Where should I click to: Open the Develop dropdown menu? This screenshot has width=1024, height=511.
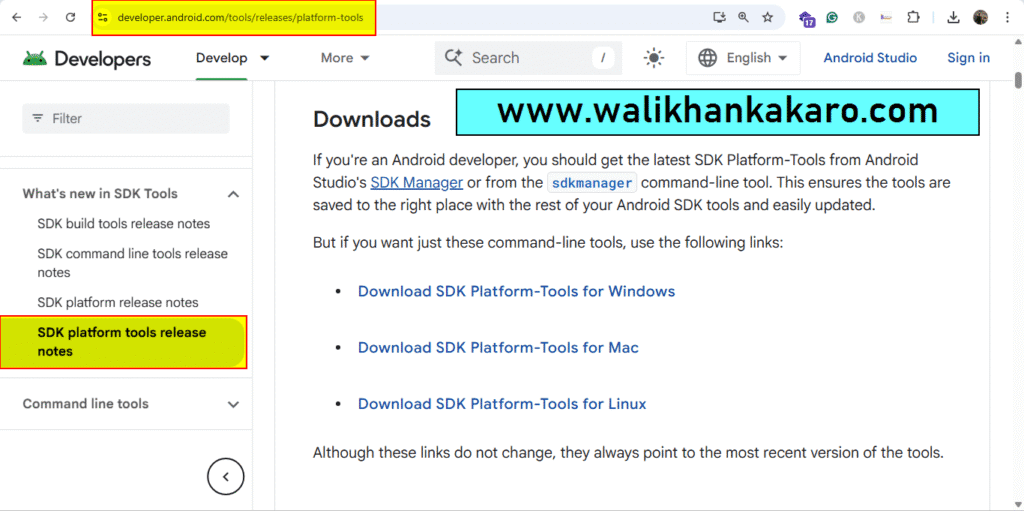click(232, 58)
